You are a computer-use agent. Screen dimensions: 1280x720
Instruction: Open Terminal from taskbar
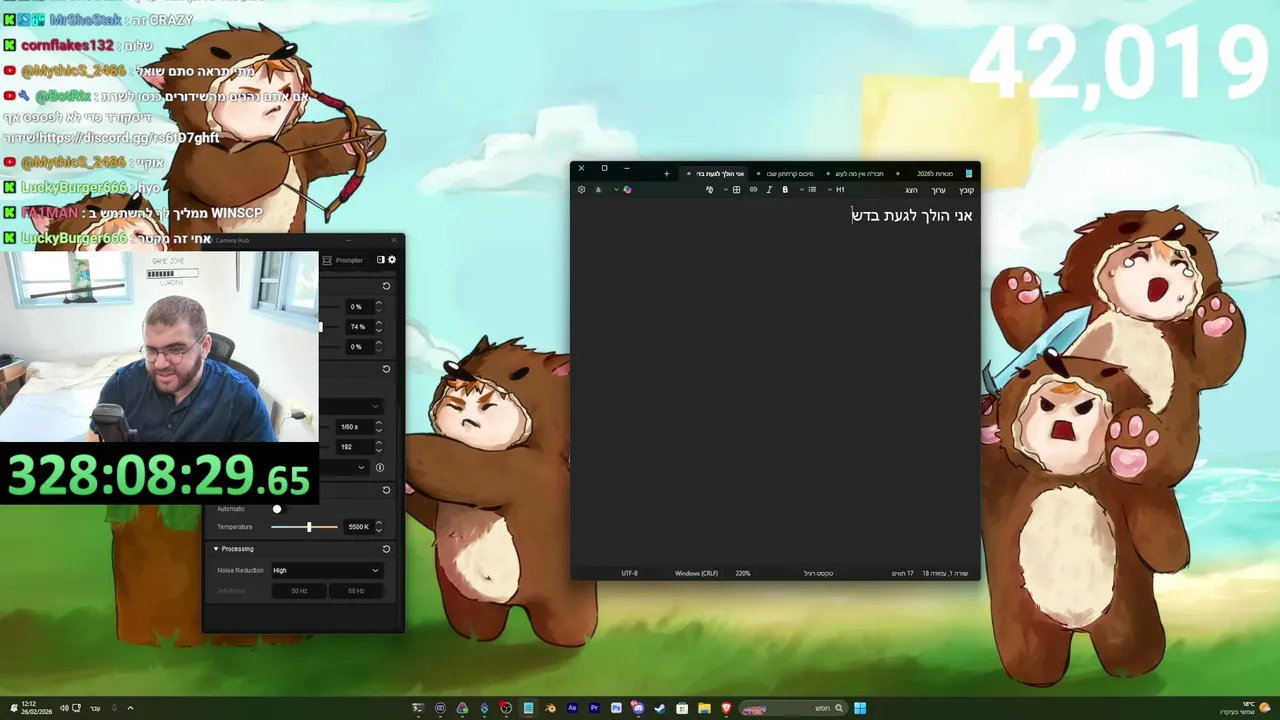(418, 708)
